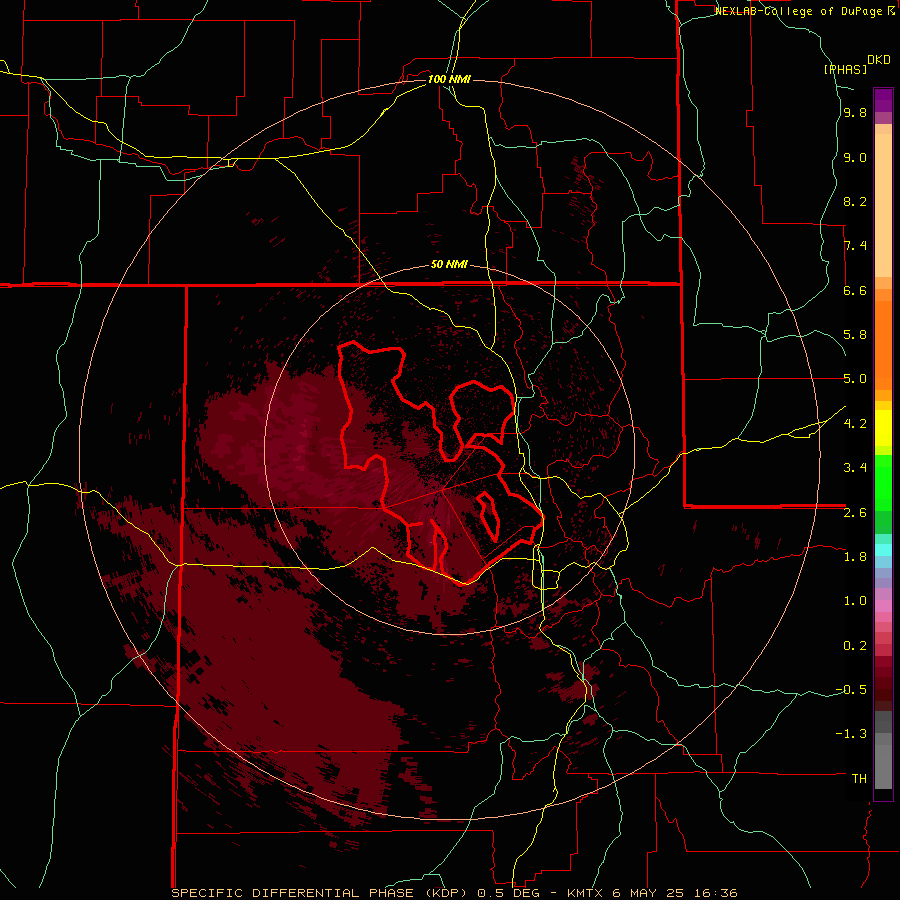Click the 50 NMI range ring label

(449, 265)
